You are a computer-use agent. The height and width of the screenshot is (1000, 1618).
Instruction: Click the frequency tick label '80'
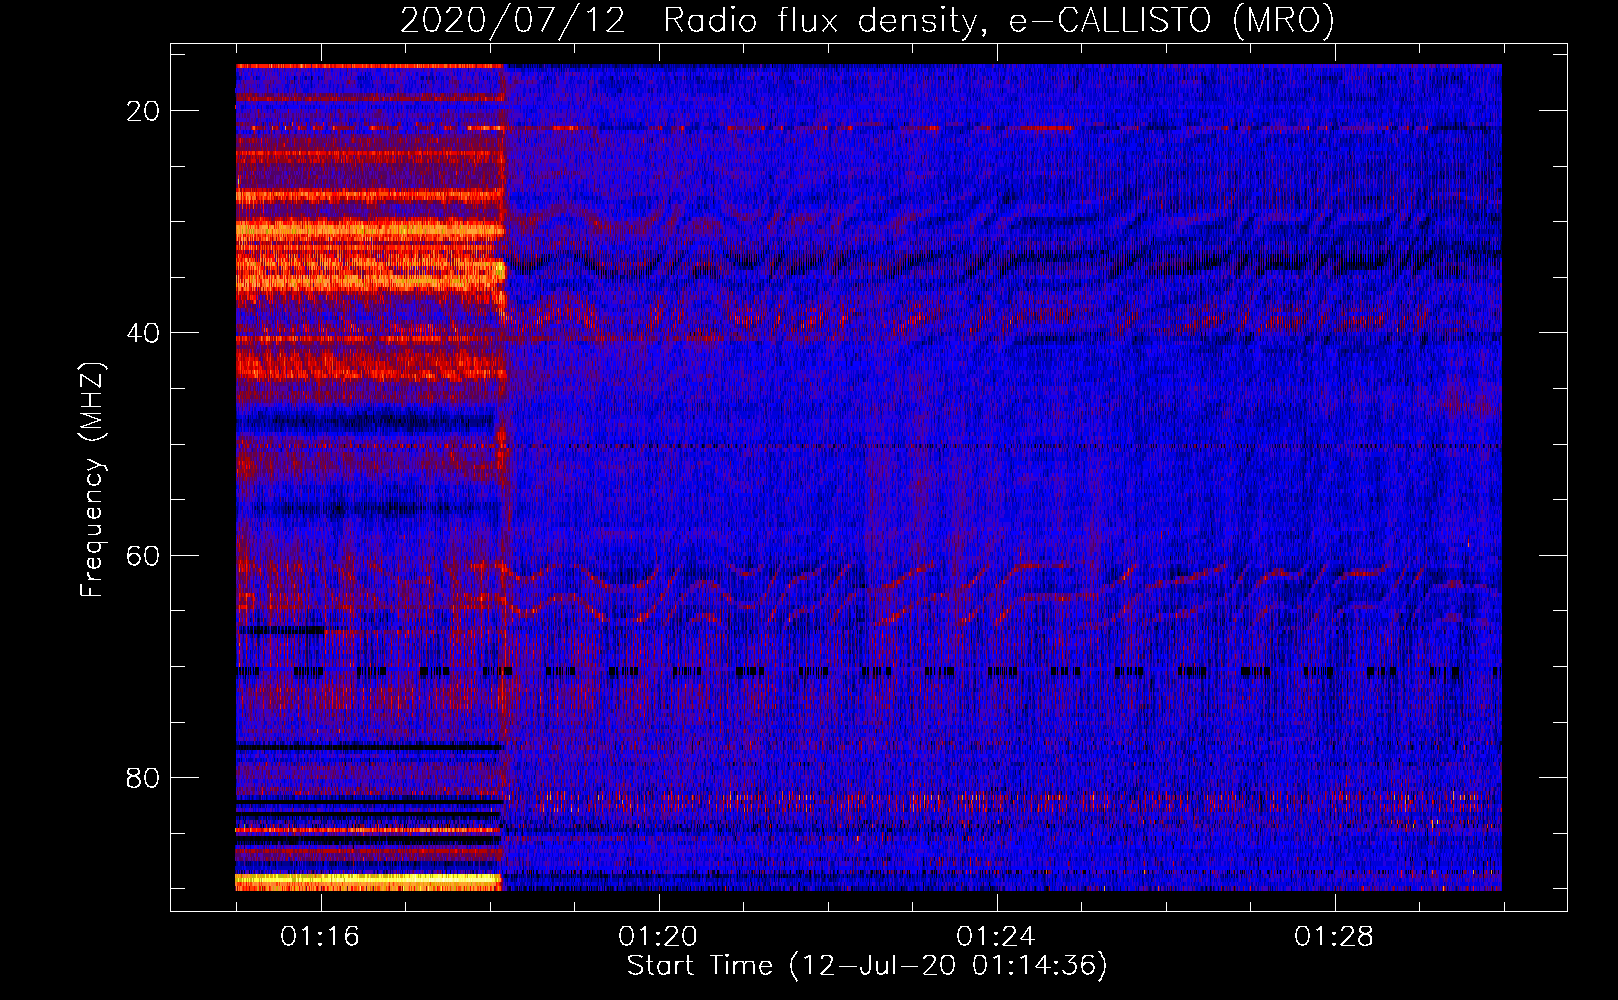[x=144, y=777]
